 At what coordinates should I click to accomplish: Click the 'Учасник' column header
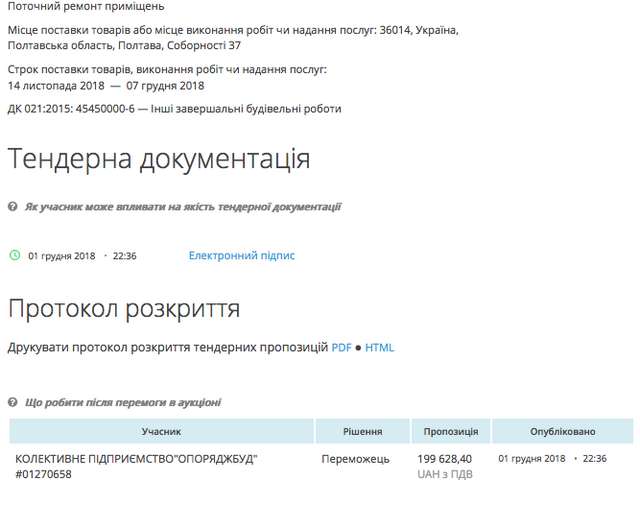pyautogui.click(x=161, y=431)
